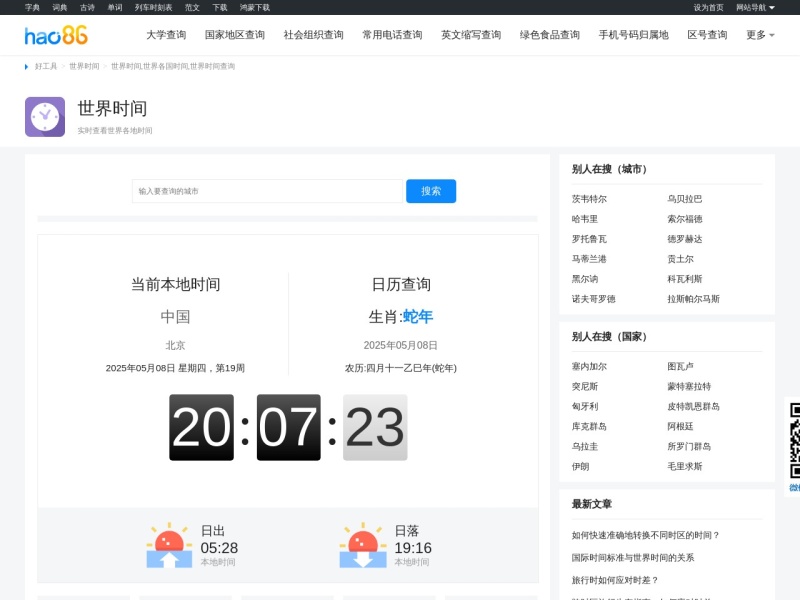The width and height of the screenshot is (800, 600).
Task: Select country 所罗门群岛
Action: click(689, 446)
